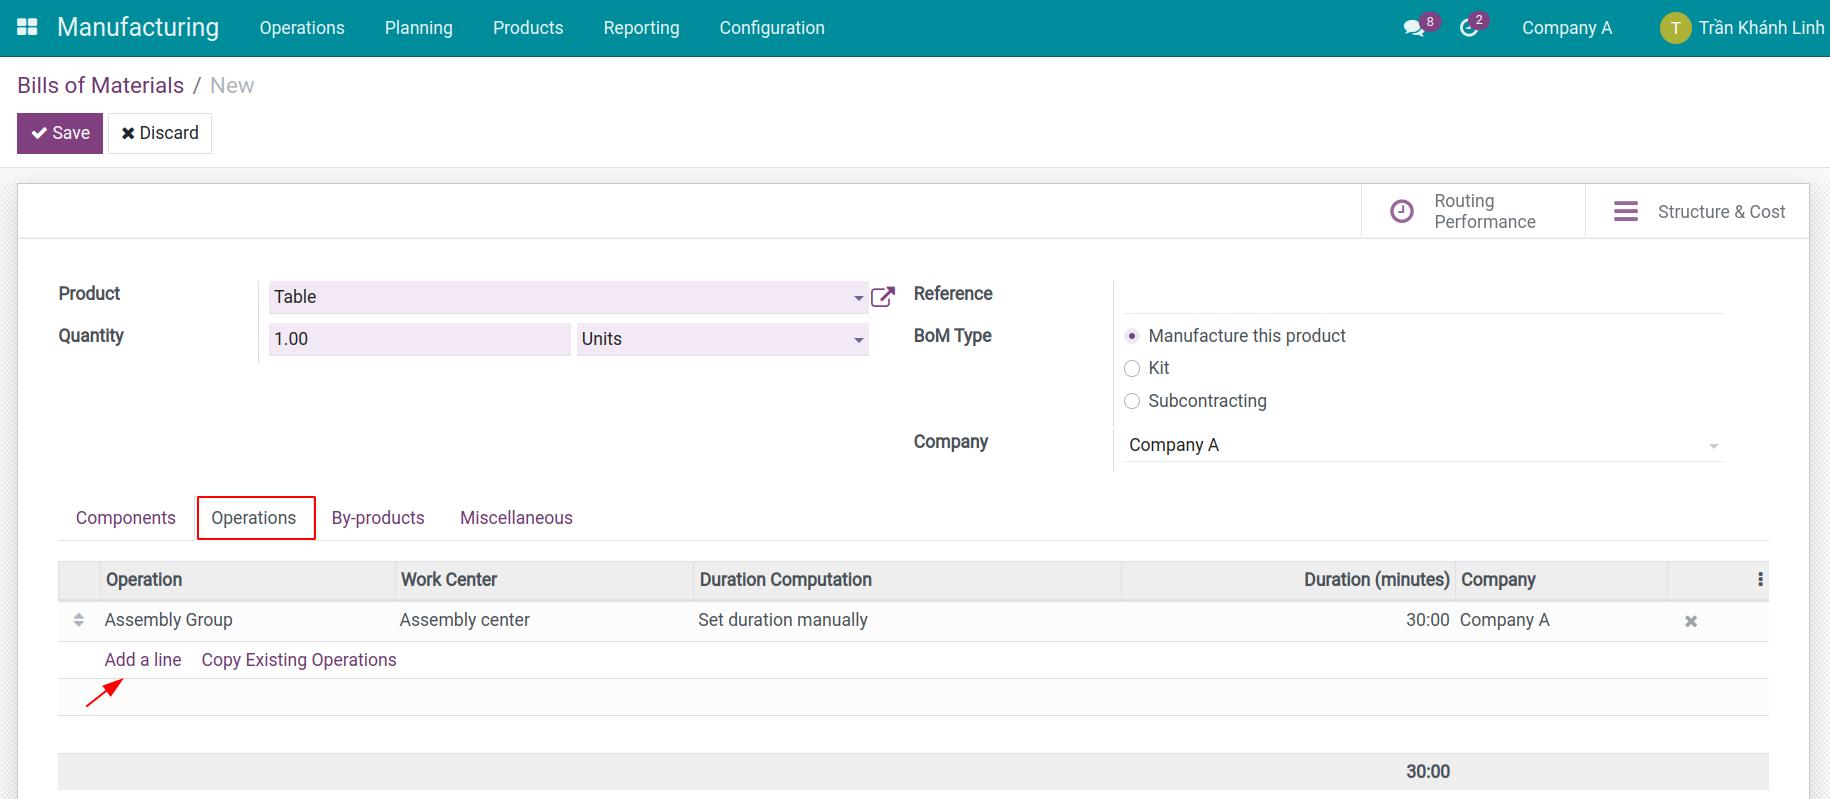Sort by Duration (minutes) column header
The width and height of the screenshot is (1830, 799).
click(1288, 580)
